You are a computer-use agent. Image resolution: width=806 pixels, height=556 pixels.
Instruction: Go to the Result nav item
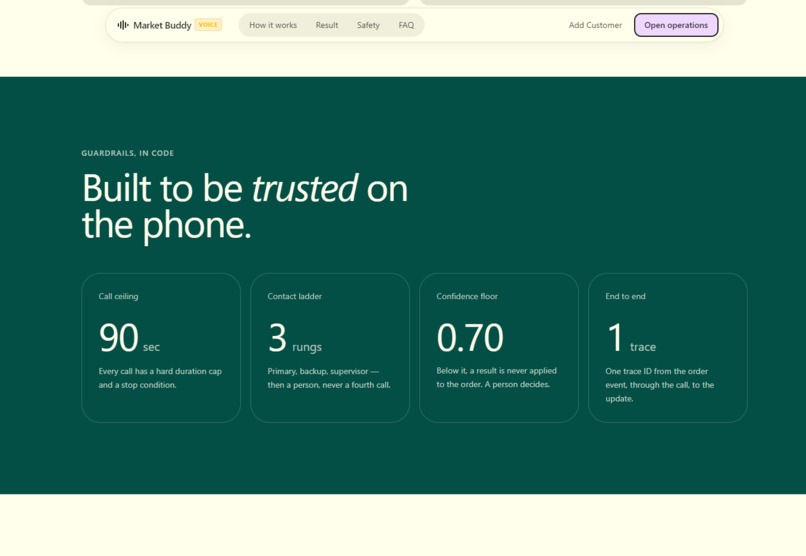327,25
